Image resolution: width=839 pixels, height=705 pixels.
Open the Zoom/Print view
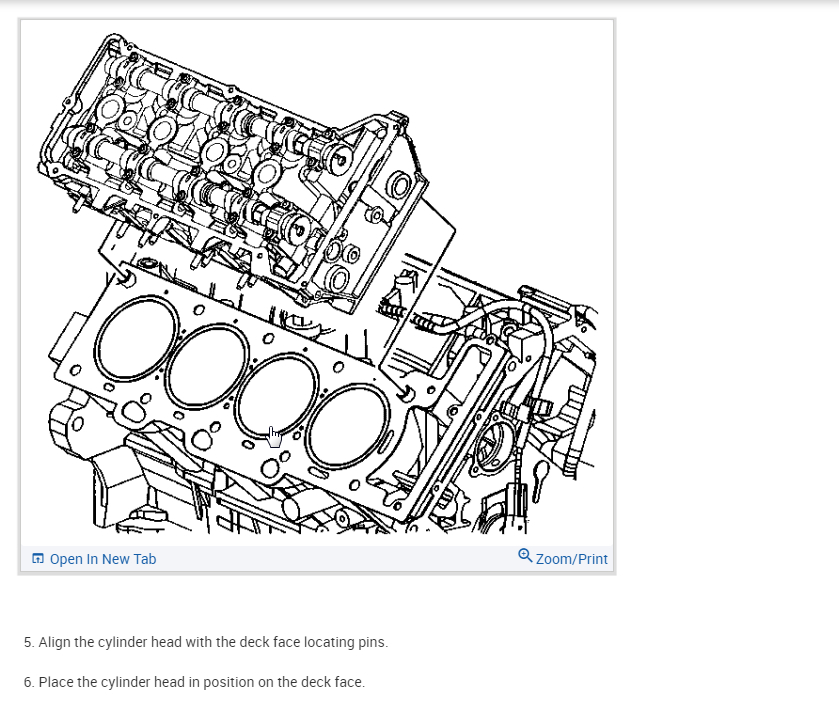point(570,558)
